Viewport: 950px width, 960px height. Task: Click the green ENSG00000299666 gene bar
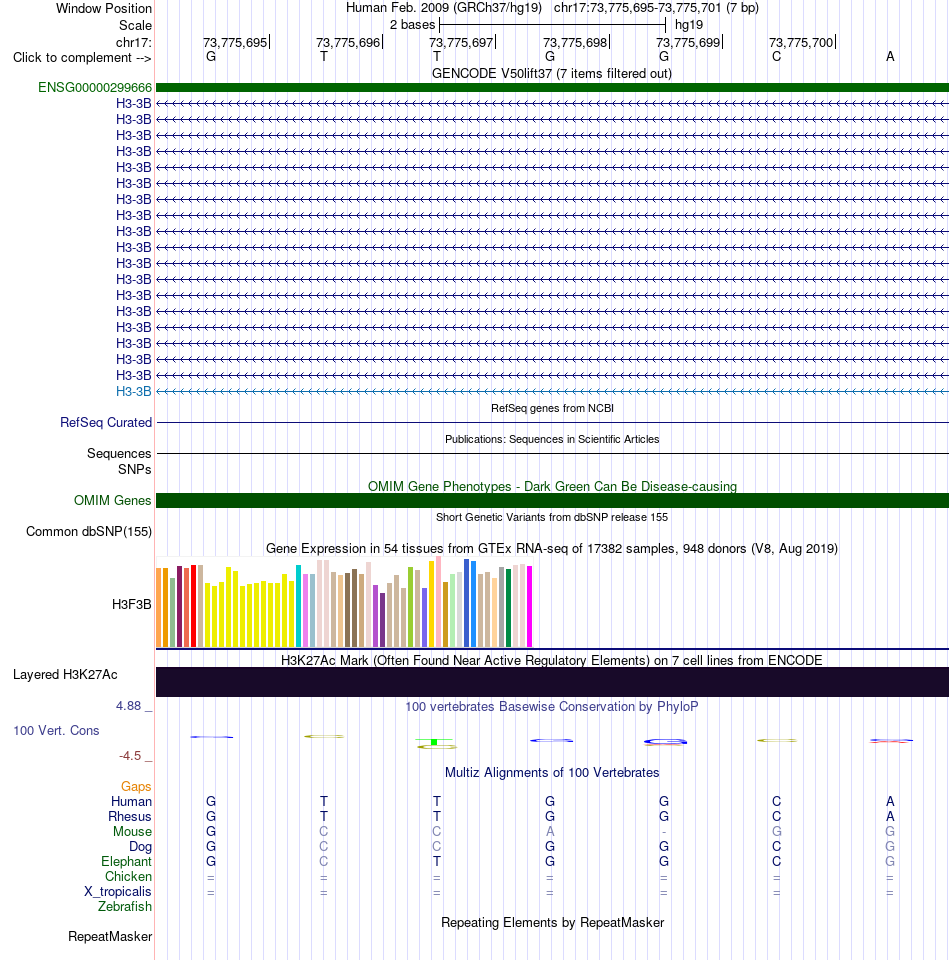point(552,88)
